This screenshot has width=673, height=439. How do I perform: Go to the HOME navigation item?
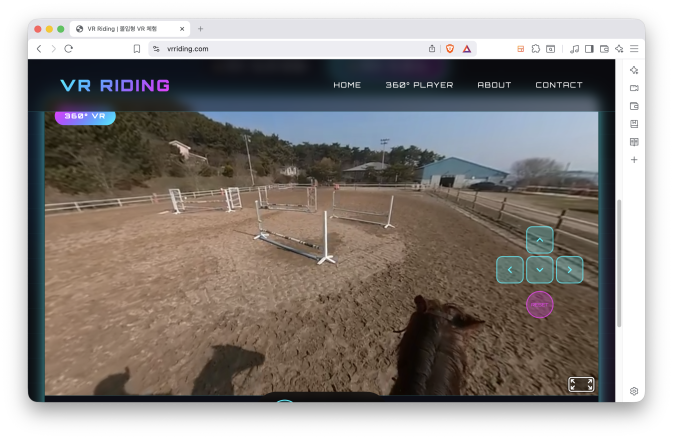click(x=347, y=85)
